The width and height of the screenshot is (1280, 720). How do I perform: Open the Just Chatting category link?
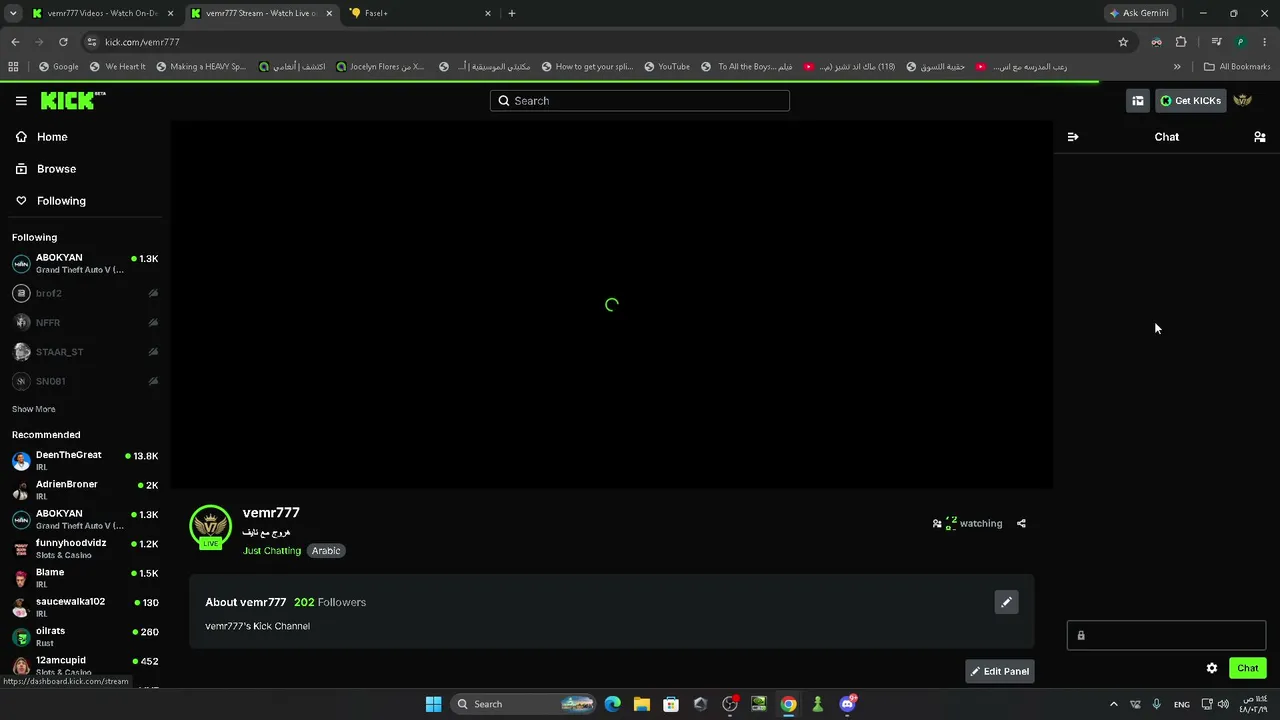272,551
